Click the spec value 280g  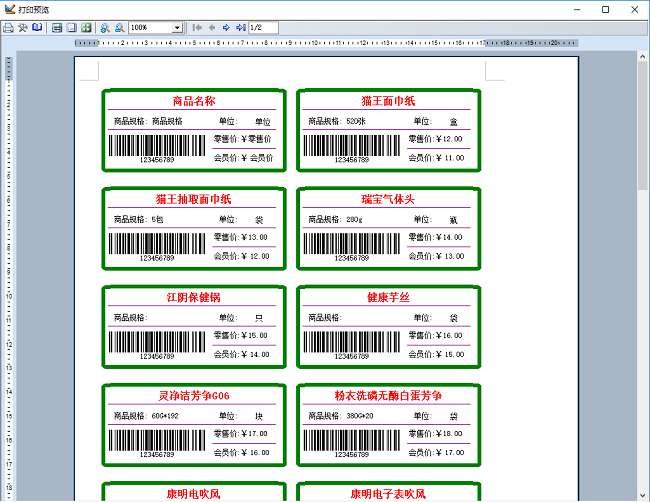(x=354, y=219)
